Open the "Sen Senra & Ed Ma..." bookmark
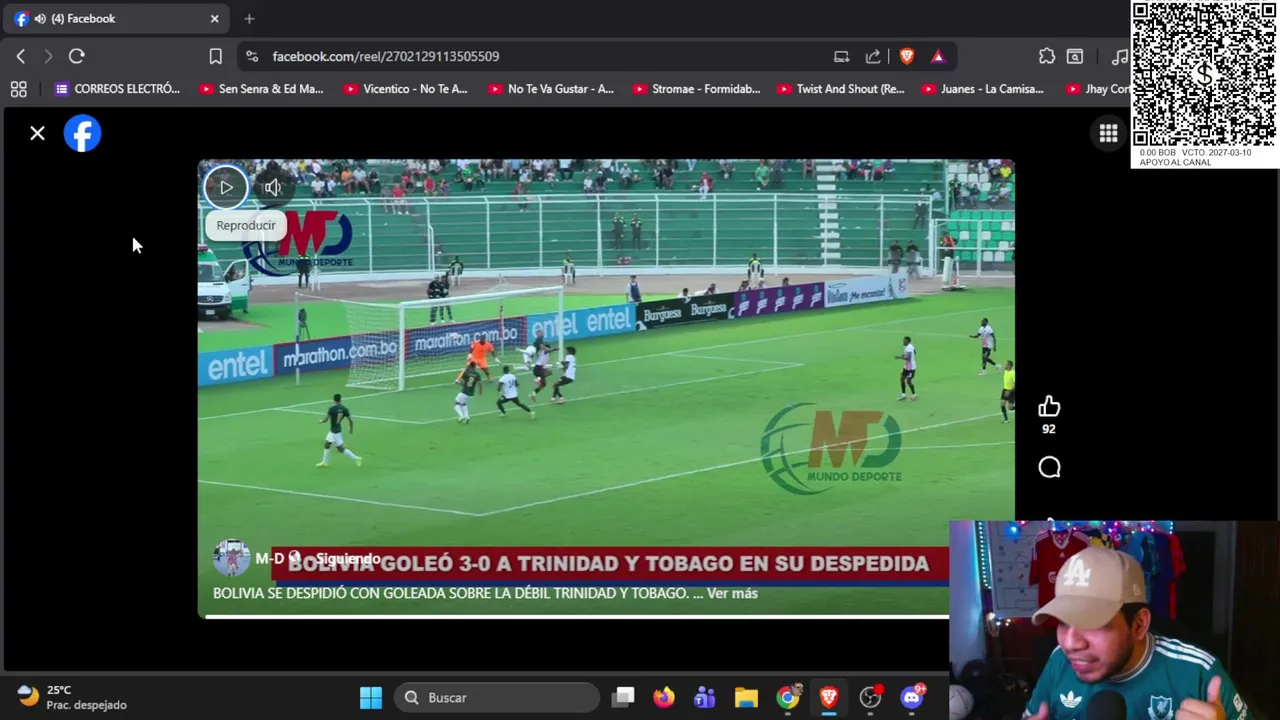Image resolution: width=1280 pixels, height=720 pixels. (261, 89)
